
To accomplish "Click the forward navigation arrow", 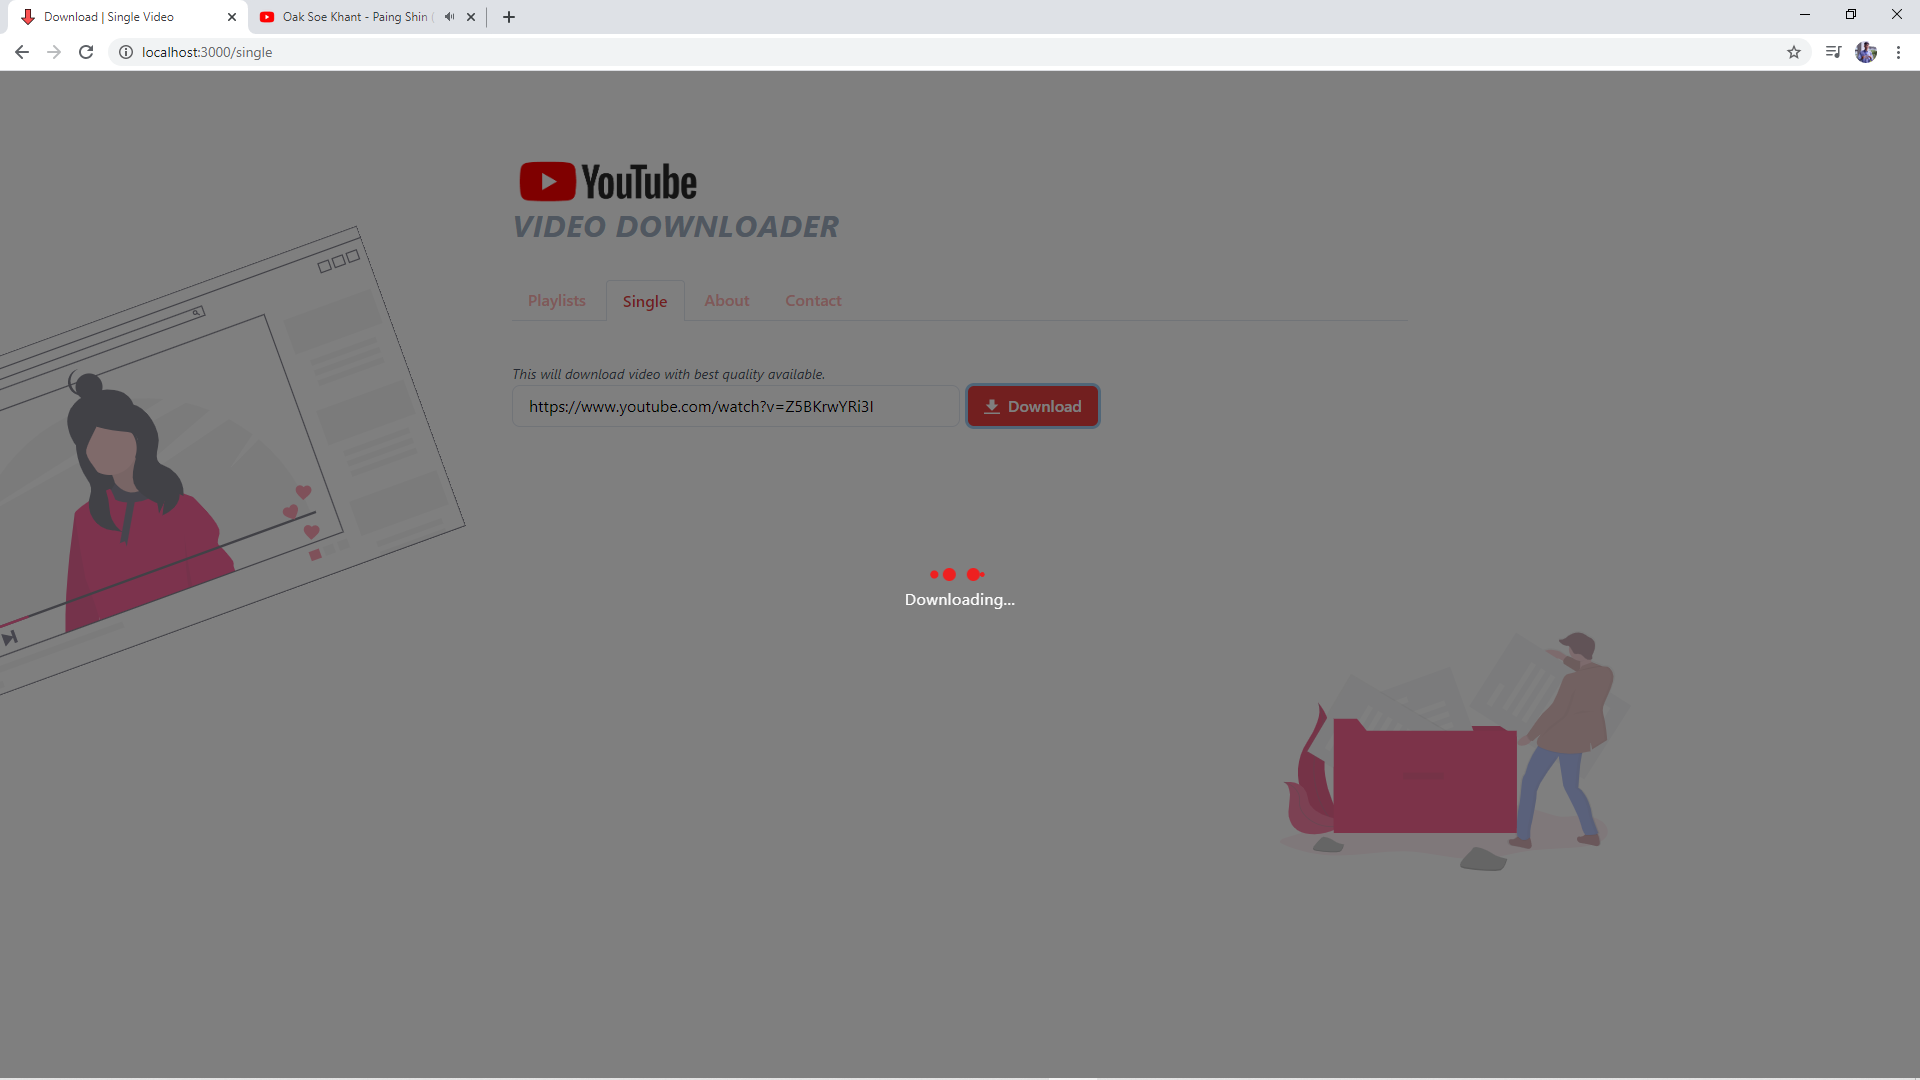I will [x=53, y=52].
